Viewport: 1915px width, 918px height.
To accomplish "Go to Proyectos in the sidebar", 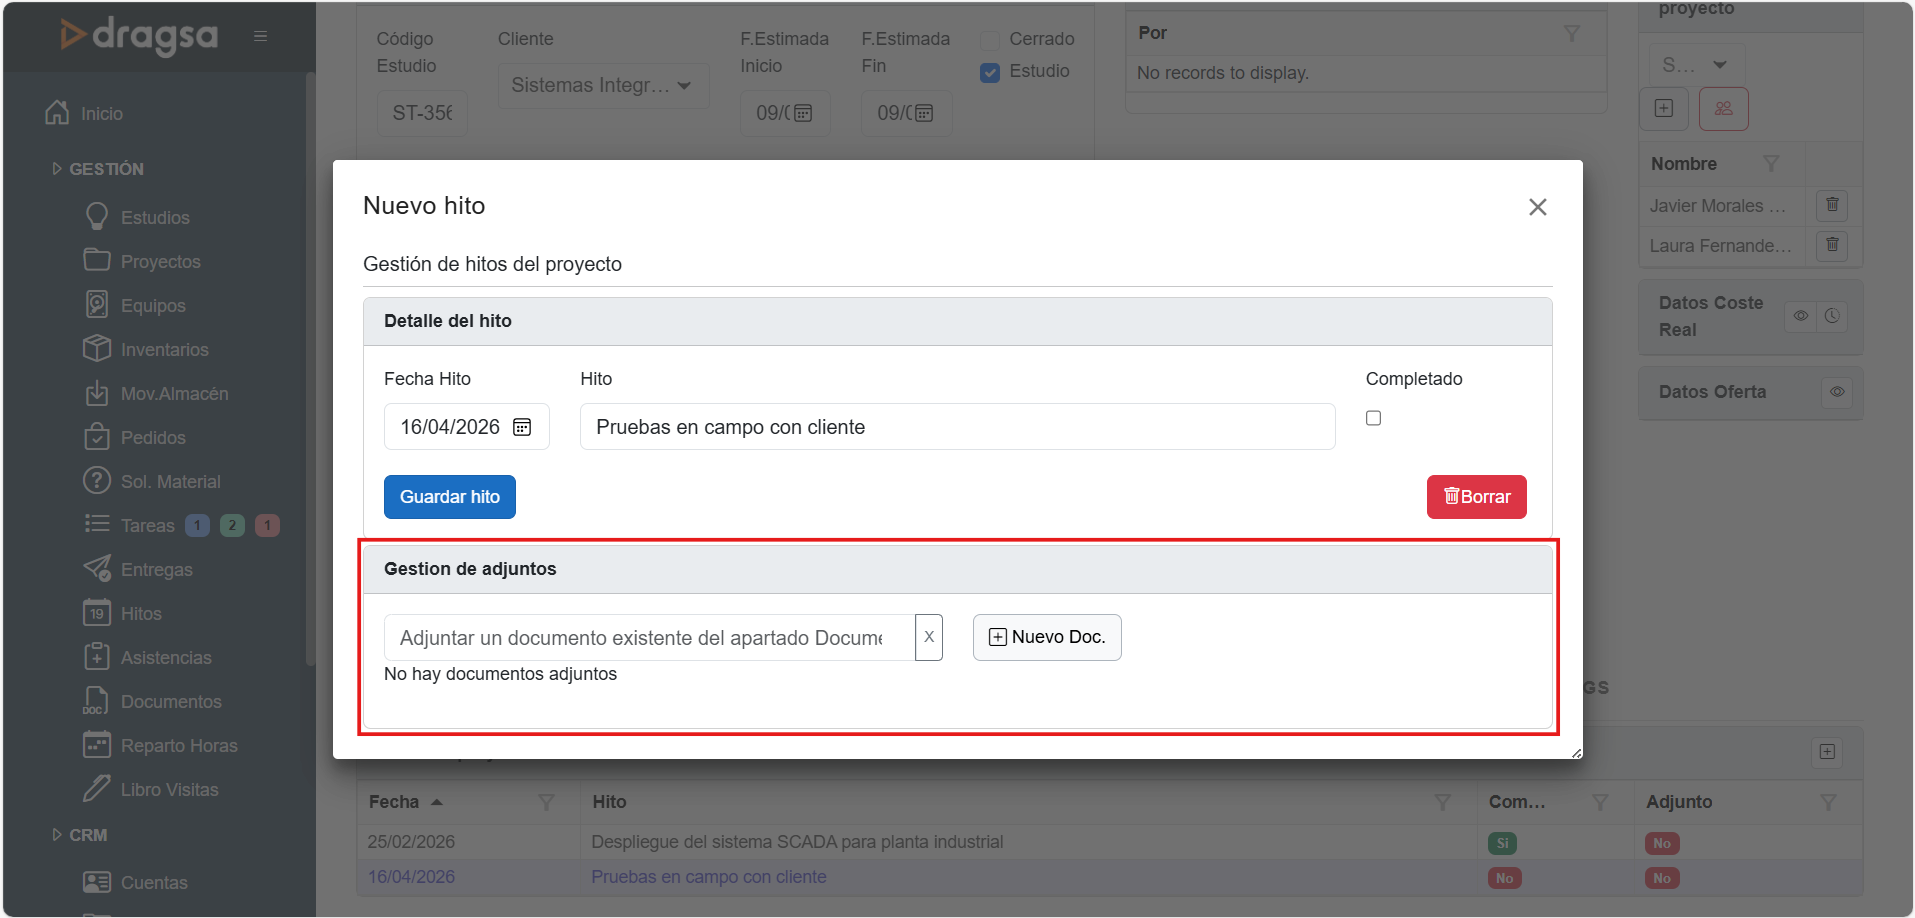I will 160,262.
